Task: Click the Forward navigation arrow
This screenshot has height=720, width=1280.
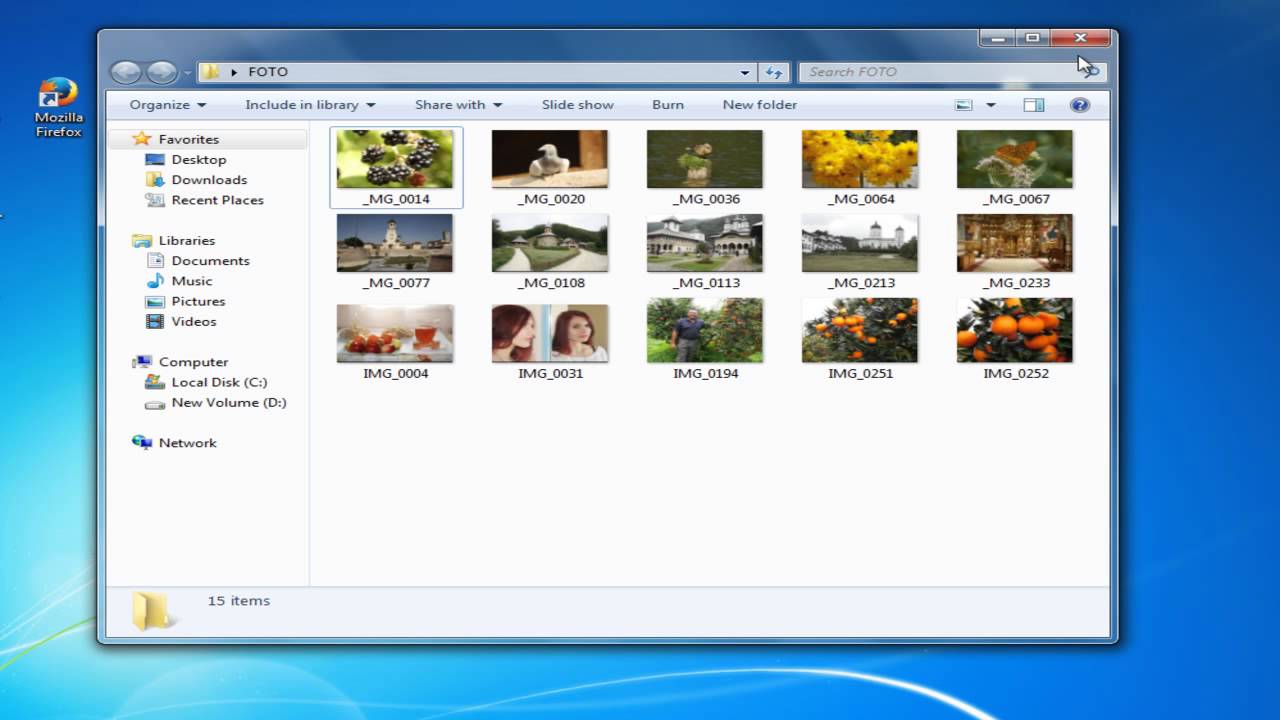Action: pos(161,72)
